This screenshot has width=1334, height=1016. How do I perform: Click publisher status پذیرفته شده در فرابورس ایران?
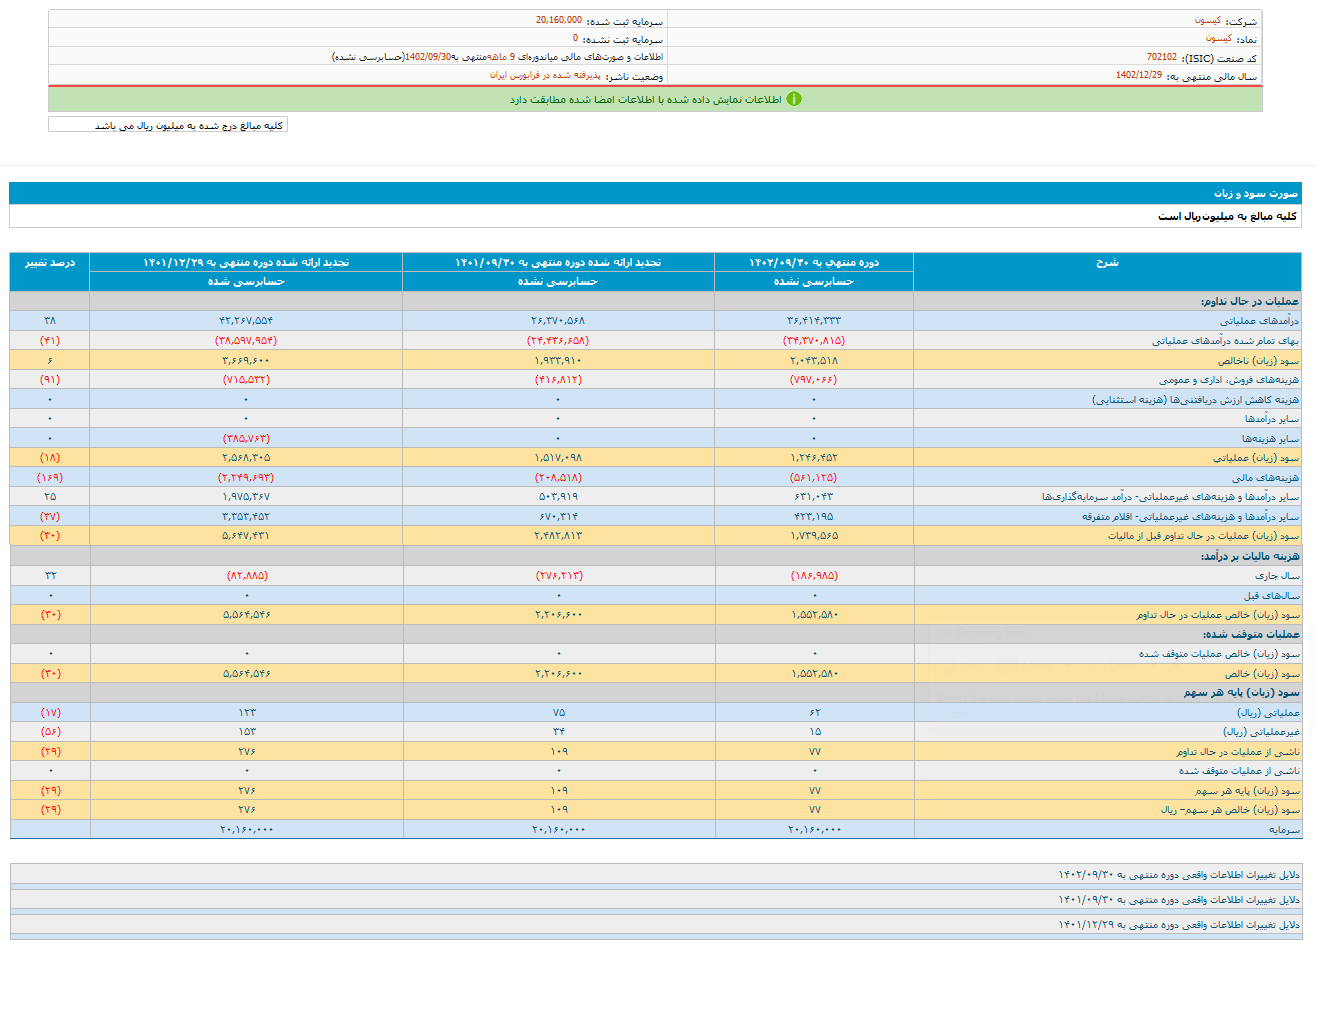(x=545, y=75)
